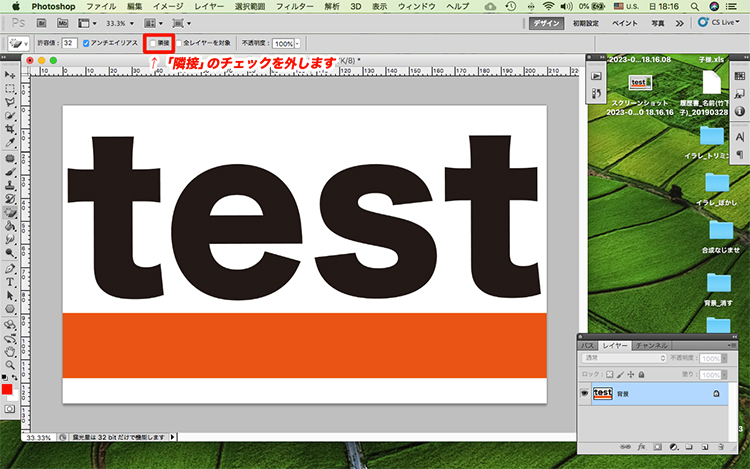The height and width of the screenshot is (469, 750).
Task: Enable the 全レイヤーを対象 checkbox
Action: click(180, 44)
